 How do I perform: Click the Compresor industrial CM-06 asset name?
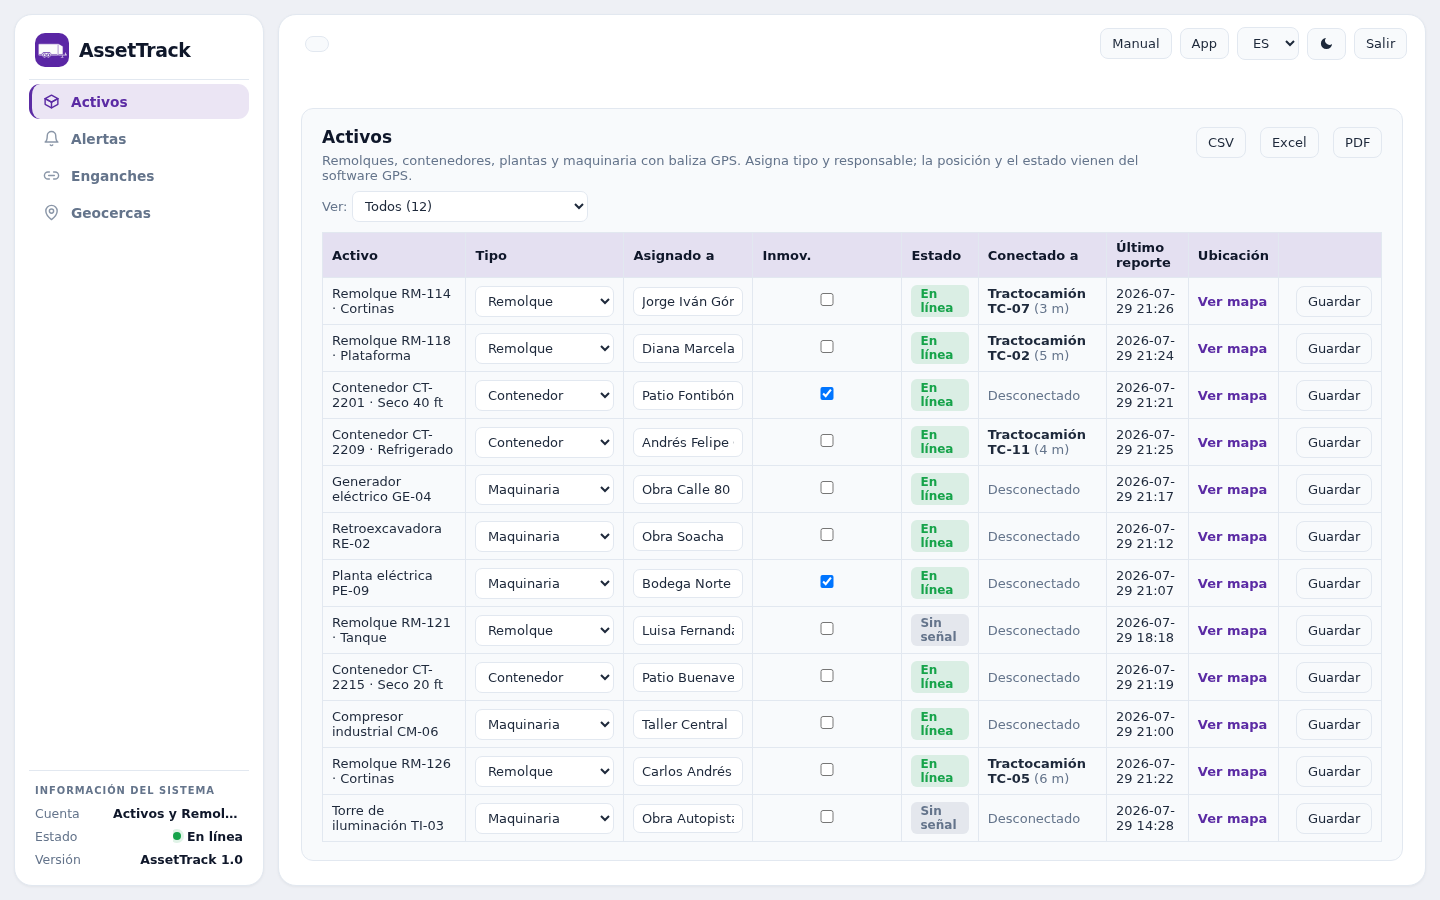click(385, 724)
